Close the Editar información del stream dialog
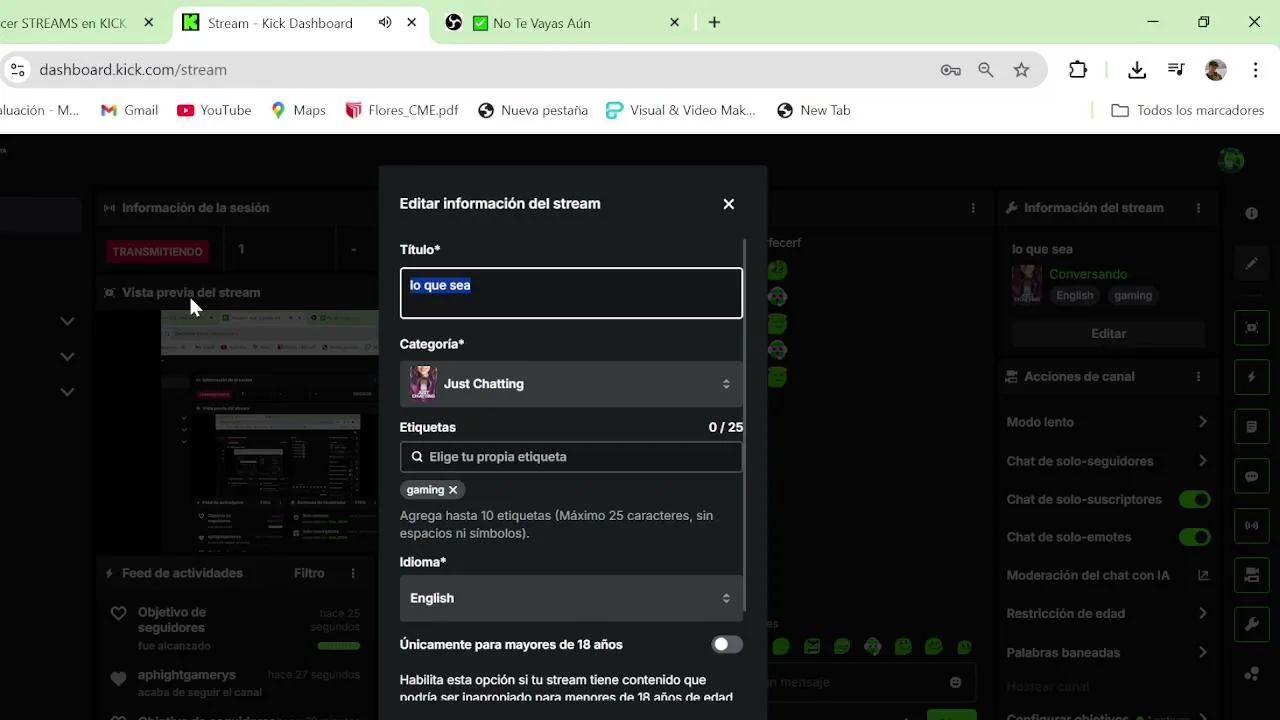The height and width of the screenshot is (720, 1280). (x=728, y=204)
